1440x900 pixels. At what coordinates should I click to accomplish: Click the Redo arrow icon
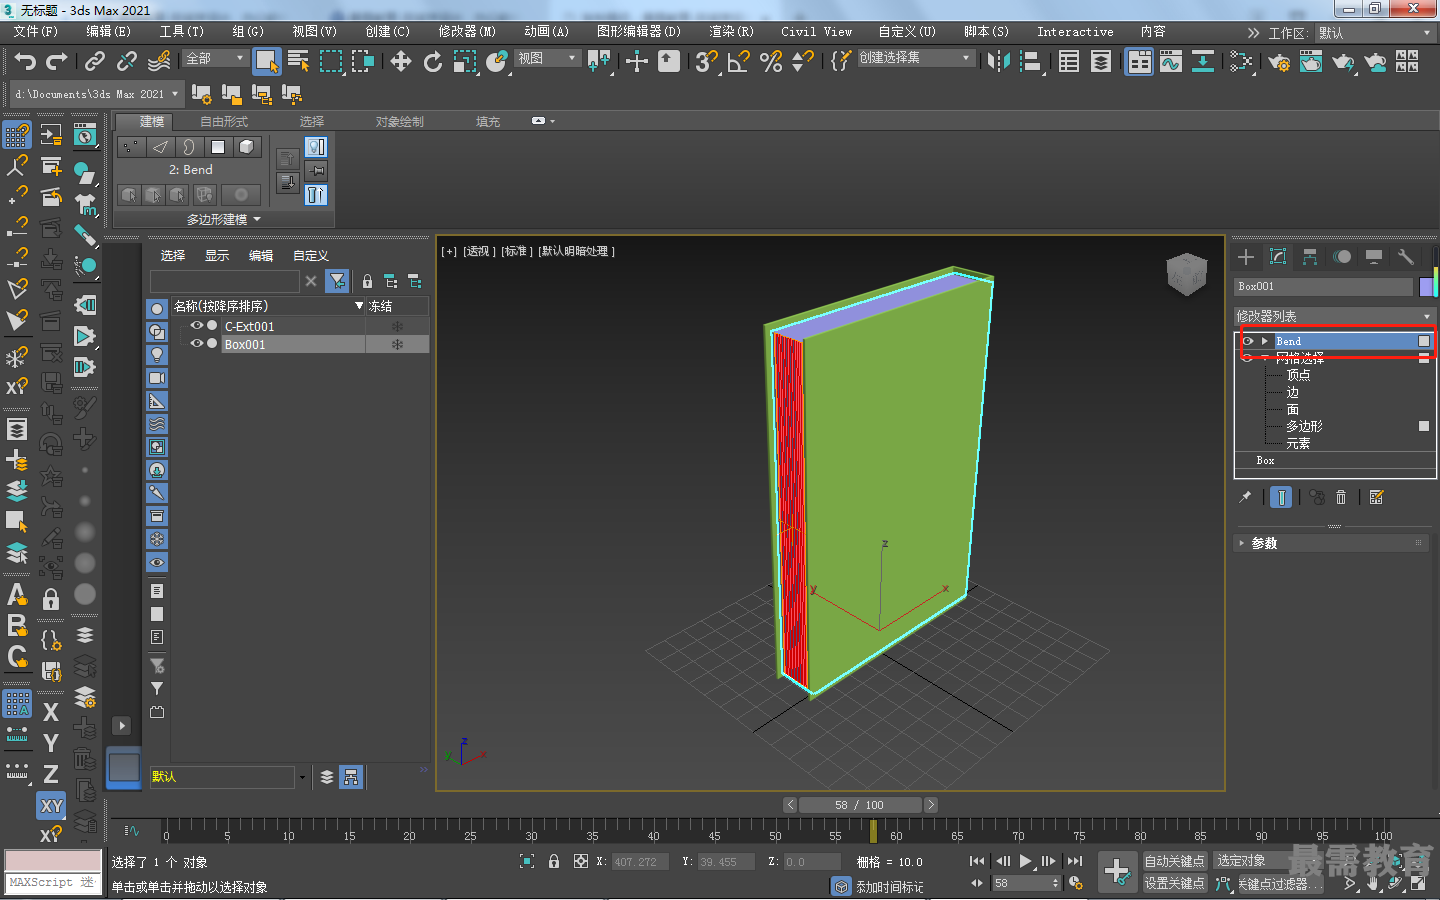click(57, 61)
